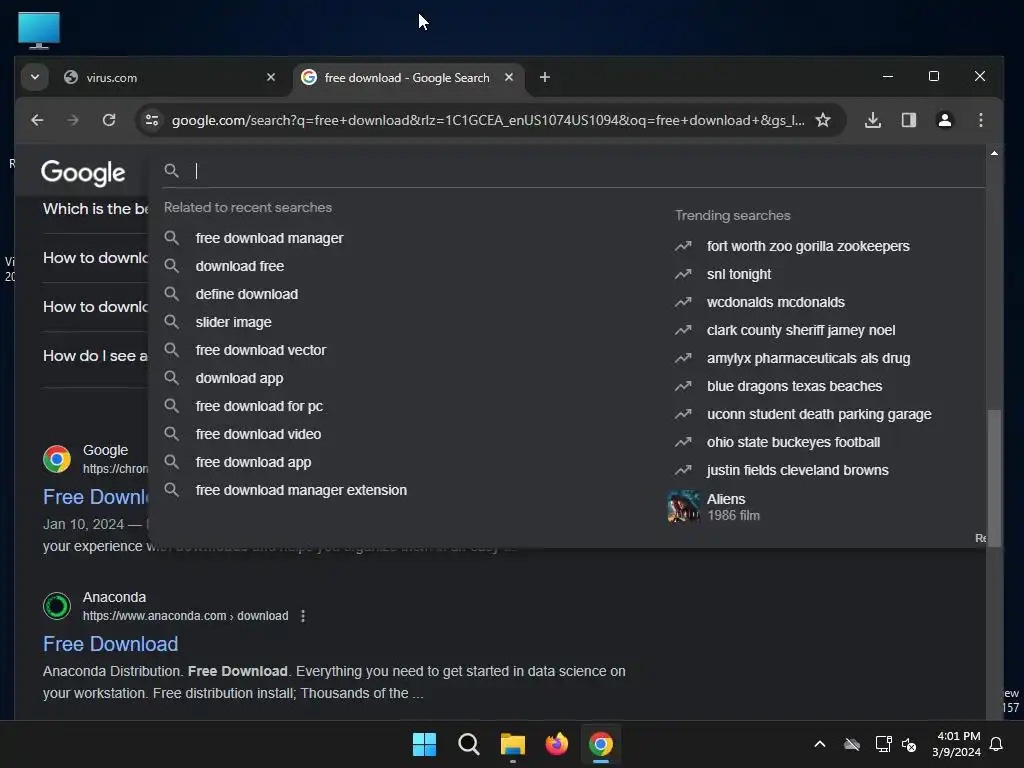The height and width of the screenshot is (768, 1024).
Task: Open site information icon in address bar
Action: (152, 120)
